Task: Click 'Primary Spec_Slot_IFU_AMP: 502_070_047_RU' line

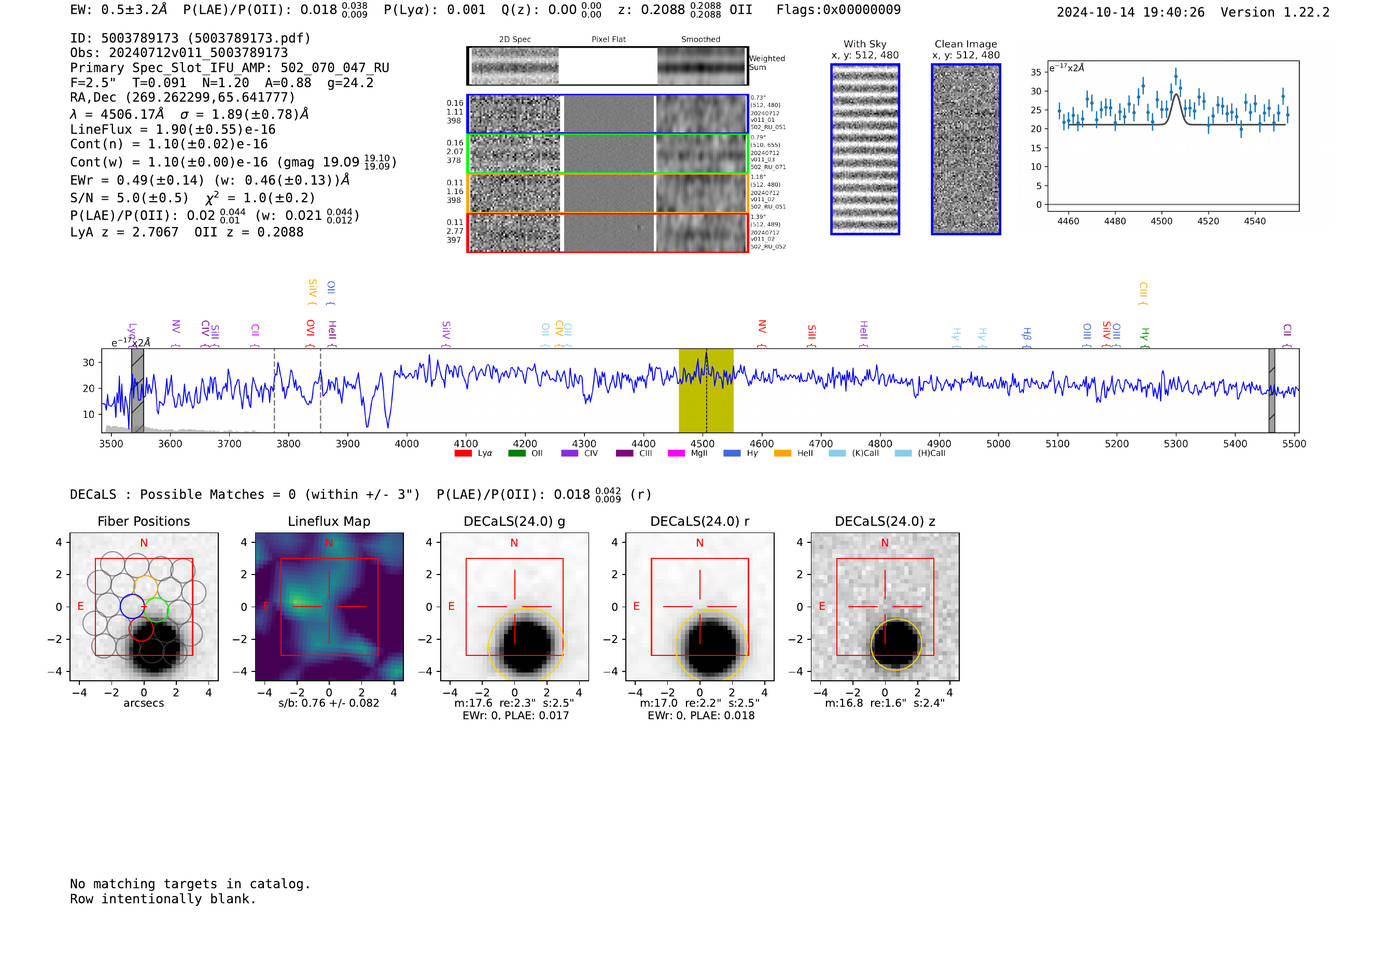Action: click(230, 68)
